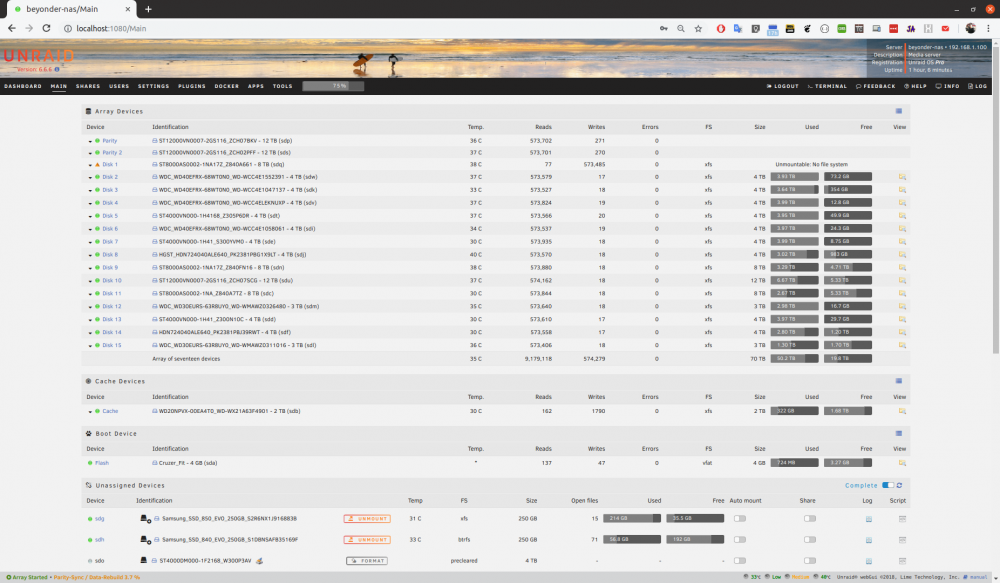Toggle Cache Devices panel display icon
The height and width of the screenshot is (583, 1000).
point(899,381)
